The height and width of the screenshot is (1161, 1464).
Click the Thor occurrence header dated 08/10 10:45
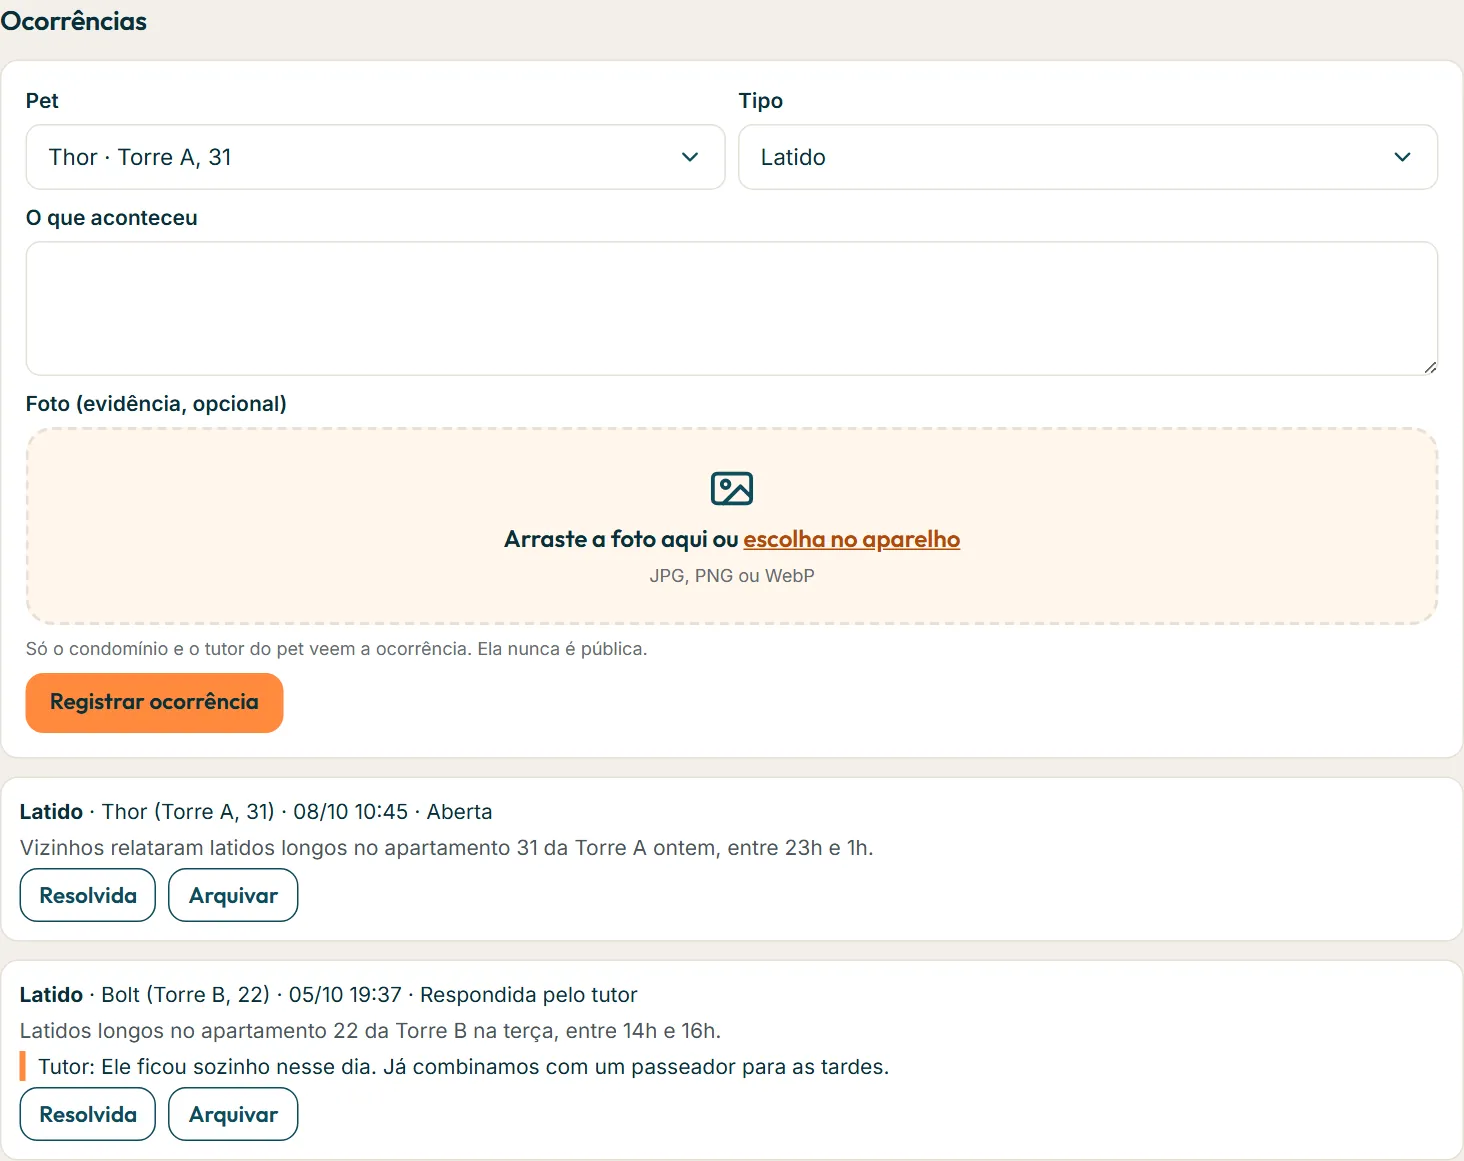256,812
